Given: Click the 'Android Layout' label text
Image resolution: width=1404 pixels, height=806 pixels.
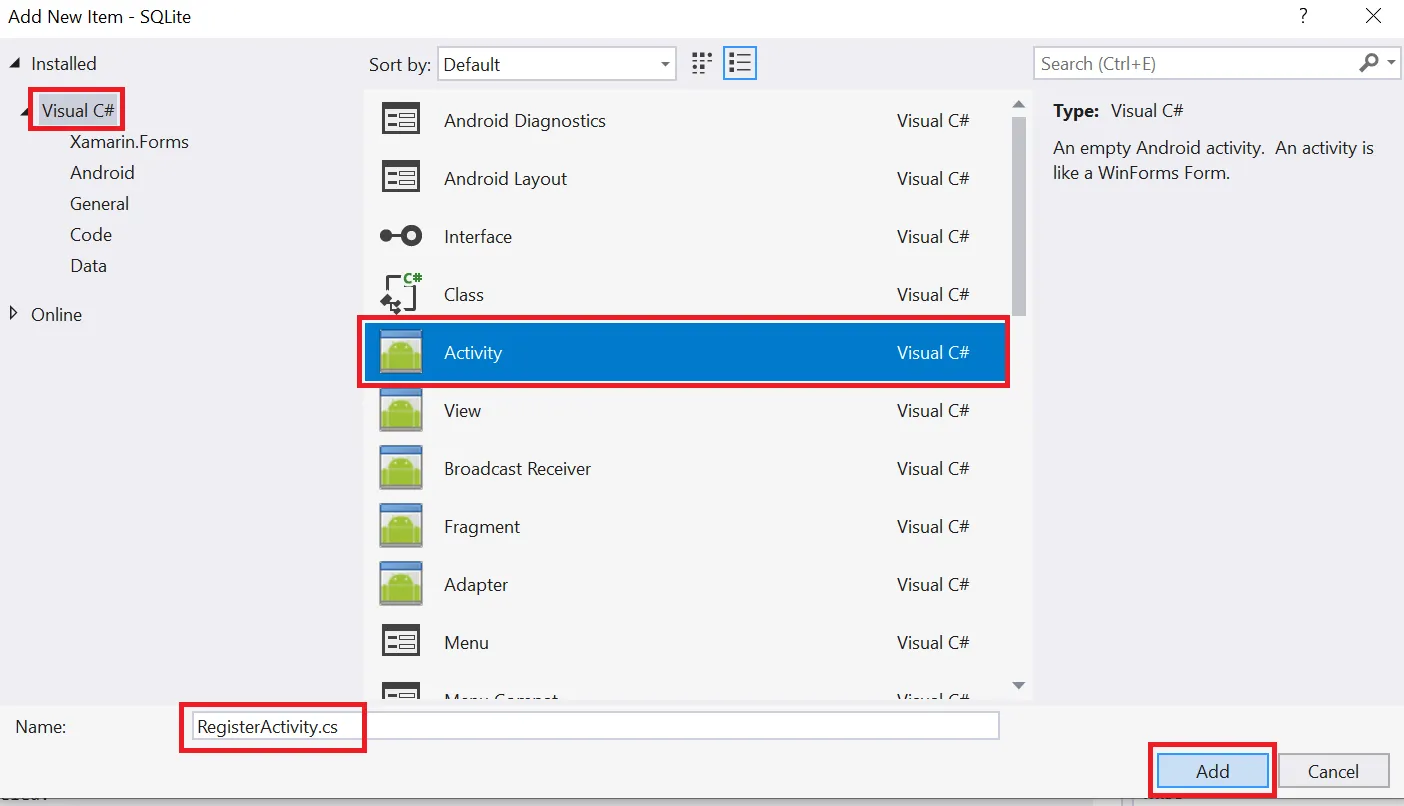Looking at the screenshot, I should (505, 179).
